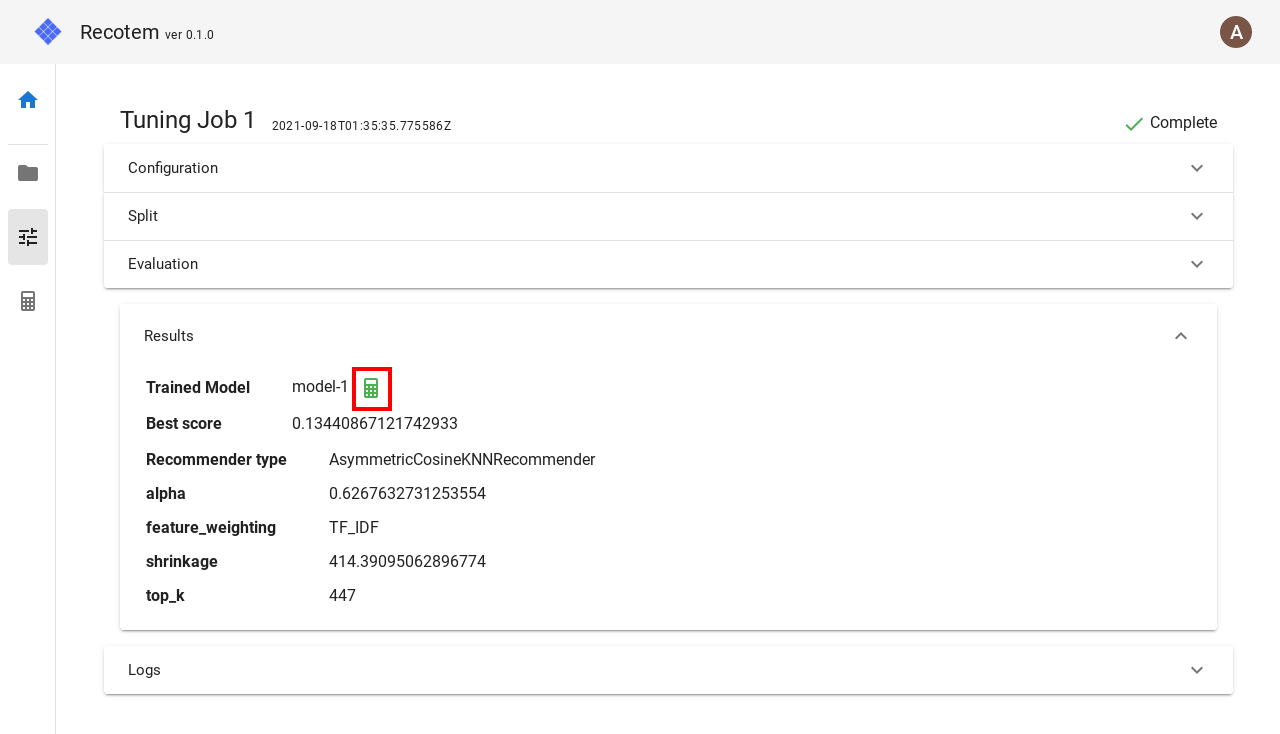Image resolution: width=1280 pixels, height=734 pixels.
Task: Click the Configuration header label
Action: tap(173, 168)
